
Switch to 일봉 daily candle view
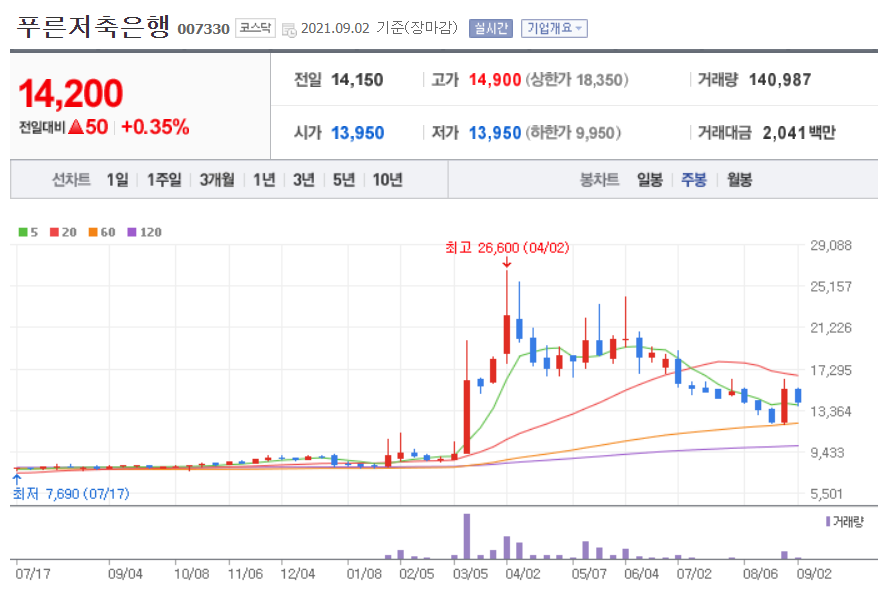[651, 178]
